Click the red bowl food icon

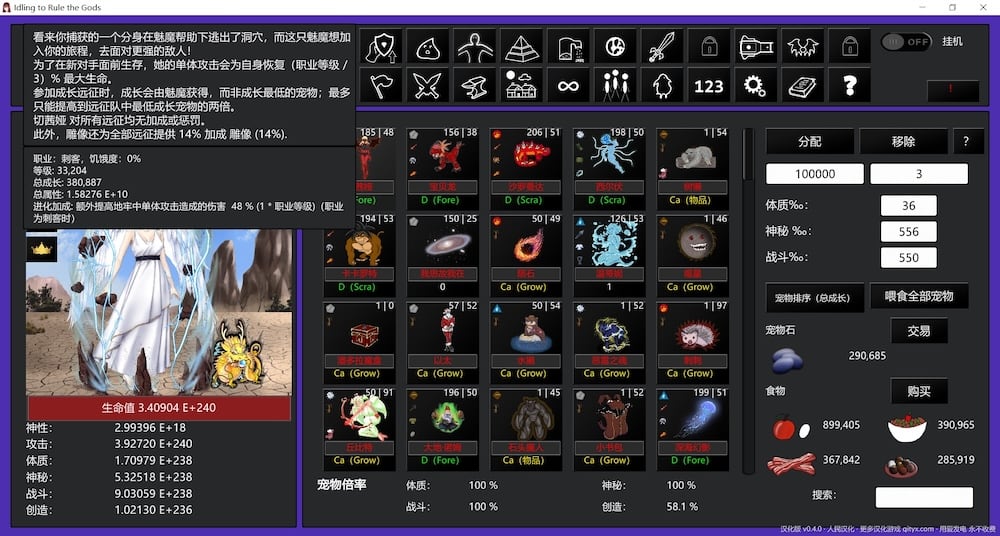[x=907, y=428]
